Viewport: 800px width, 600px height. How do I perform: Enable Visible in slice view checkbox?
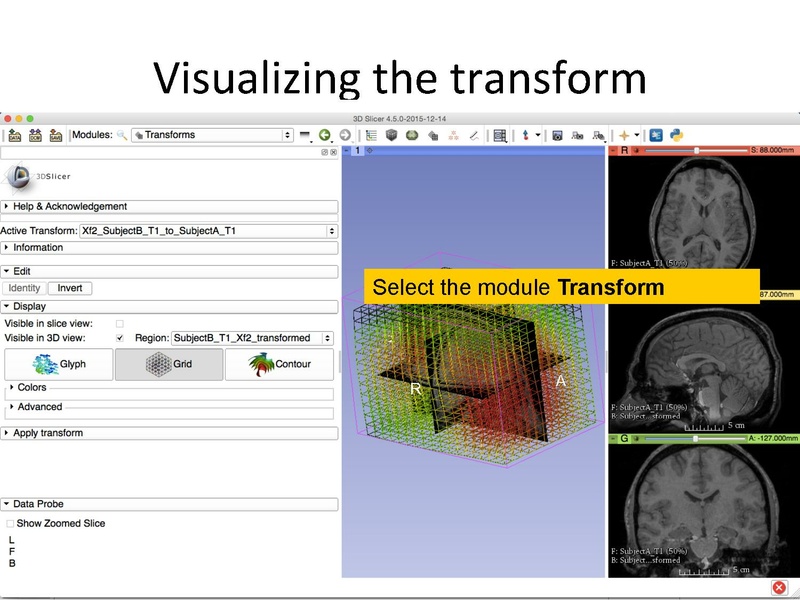120,324
